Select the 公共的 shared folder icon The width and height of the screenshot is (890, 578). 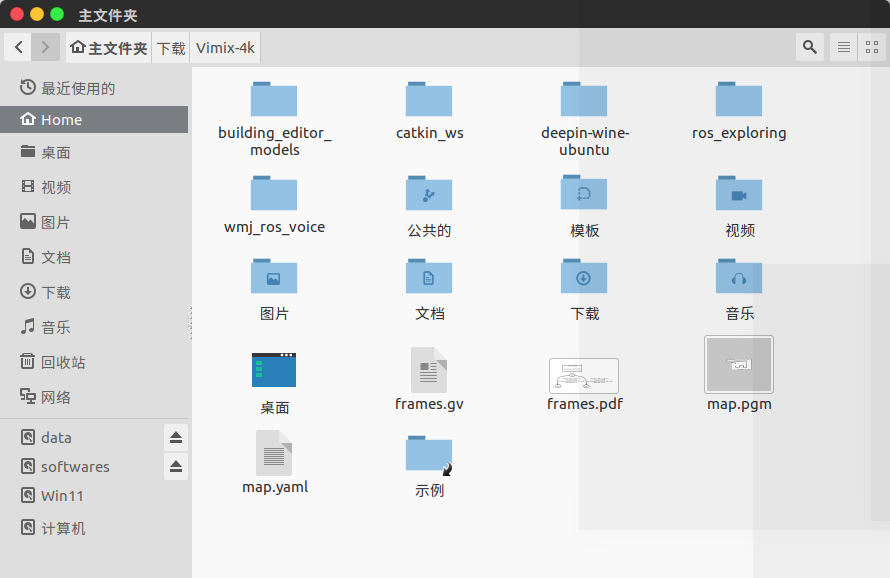pos(429,193)
